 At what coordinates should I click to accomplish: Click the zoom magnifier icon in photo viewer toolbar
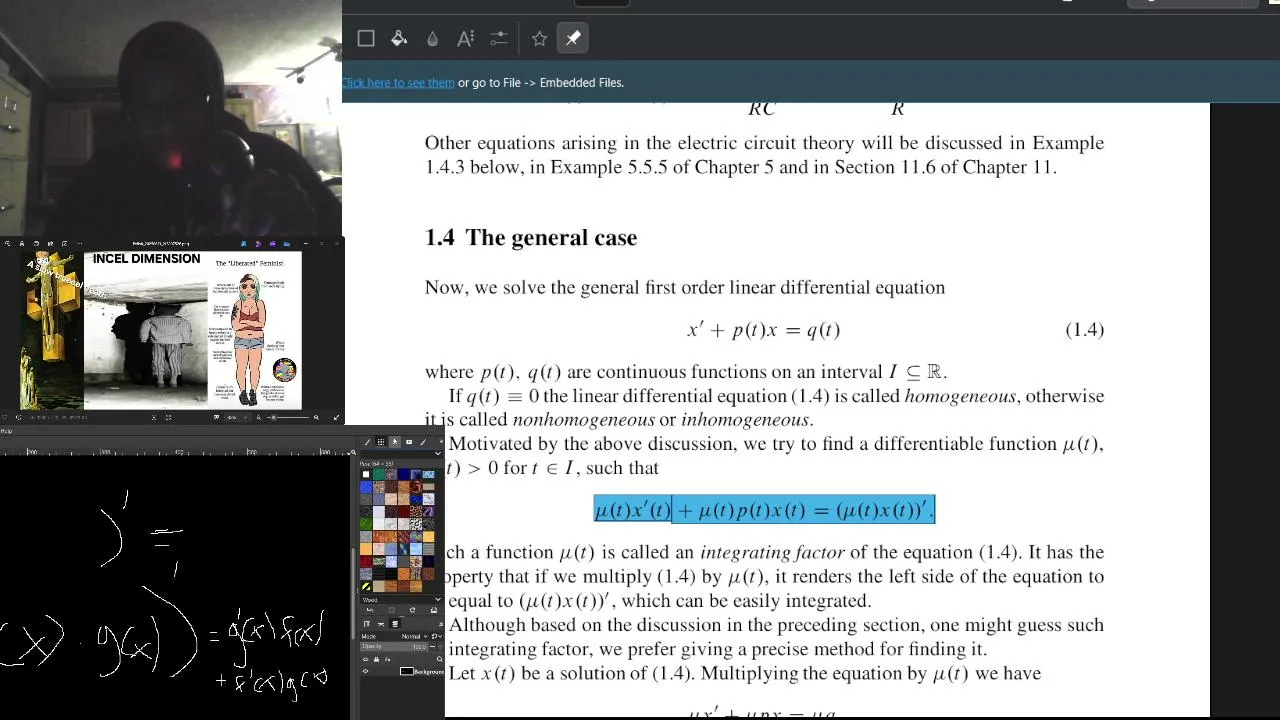coord(8,244)
